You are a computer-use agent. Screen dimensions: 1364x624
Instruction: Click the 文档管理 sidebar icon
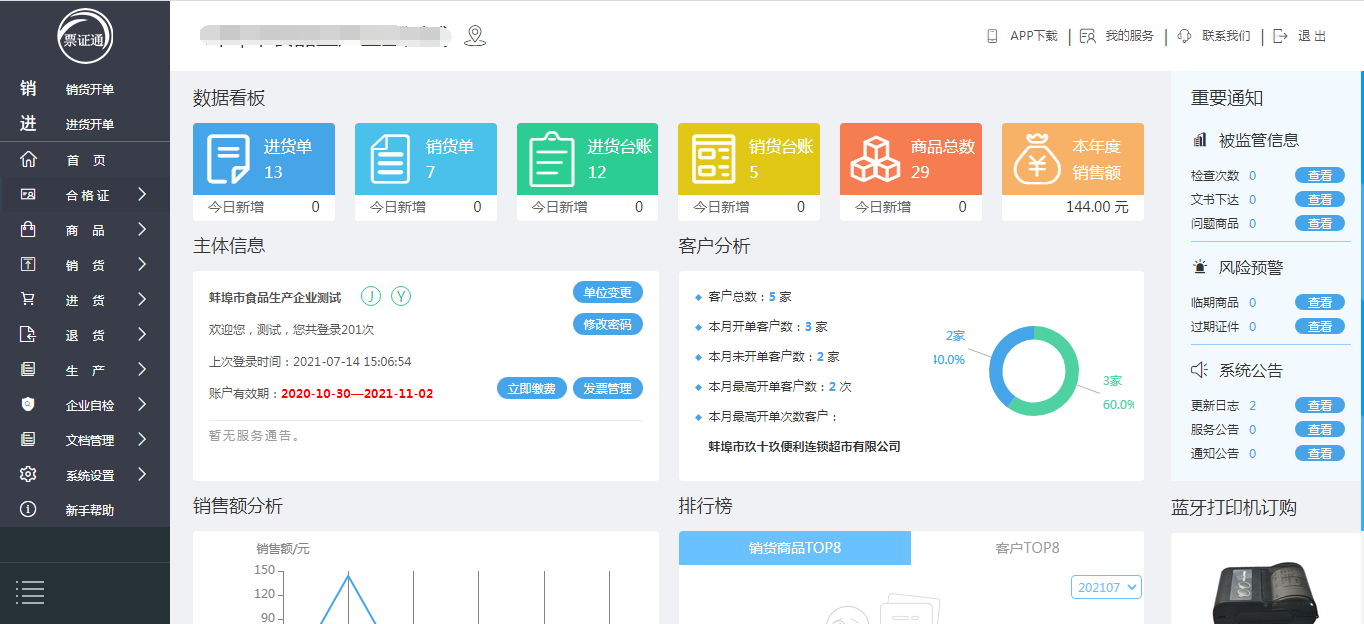[28, 440]
